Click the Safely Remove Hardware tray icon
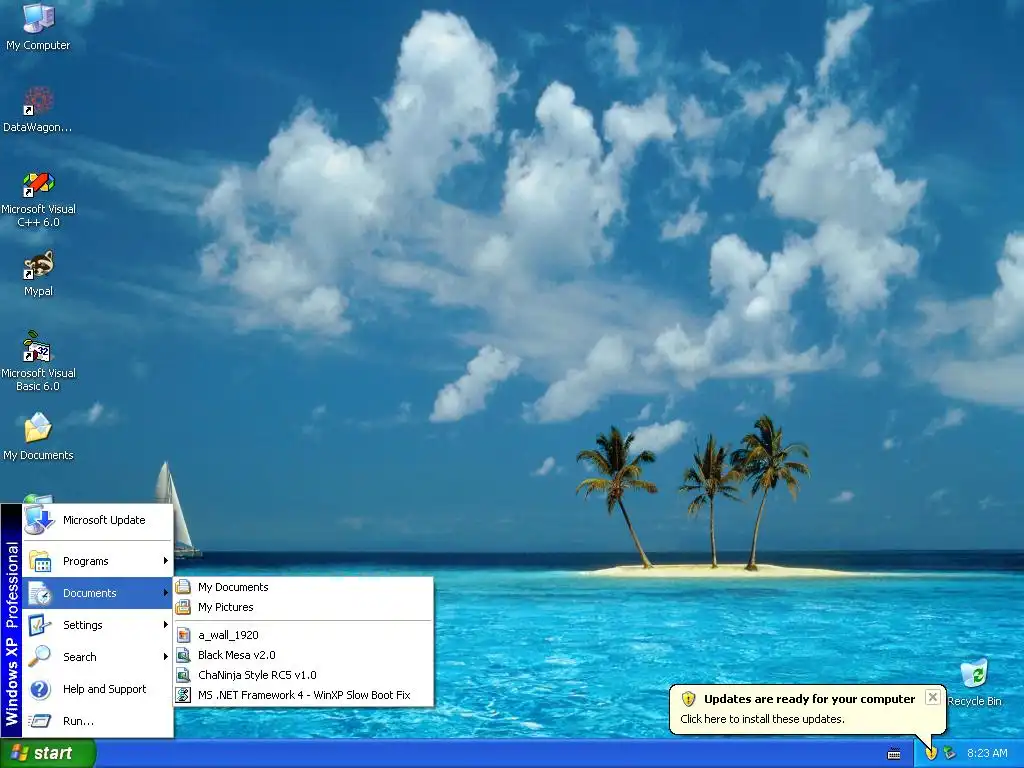The width and height of the screenshot is (1024, 768). click(950, 754)
